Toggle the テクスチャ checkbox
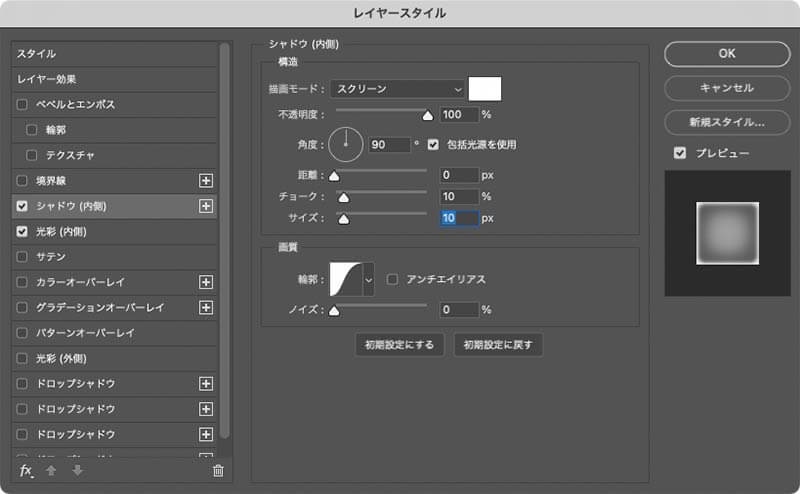 pos(32,155)
